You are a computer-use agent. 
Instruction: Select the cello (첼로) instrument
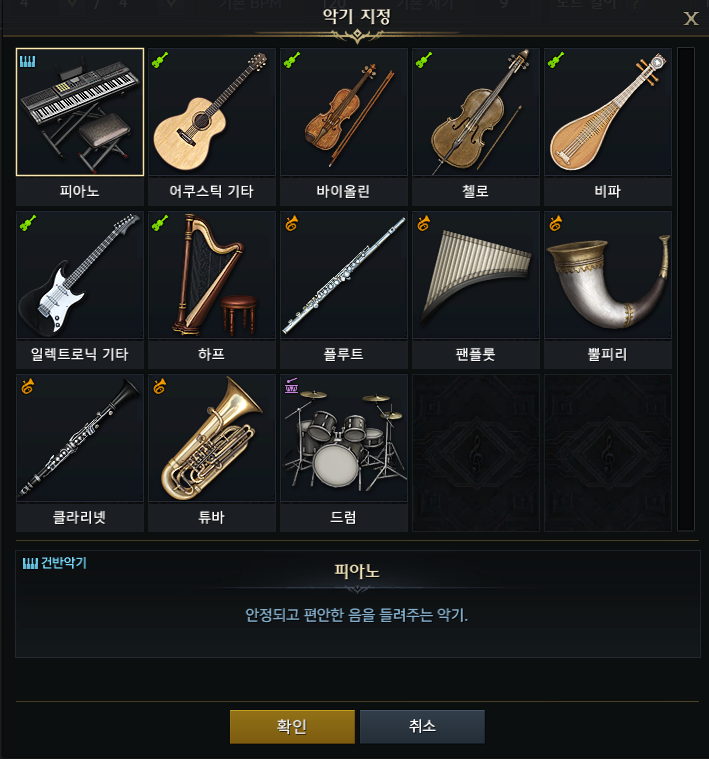point(476,127)
